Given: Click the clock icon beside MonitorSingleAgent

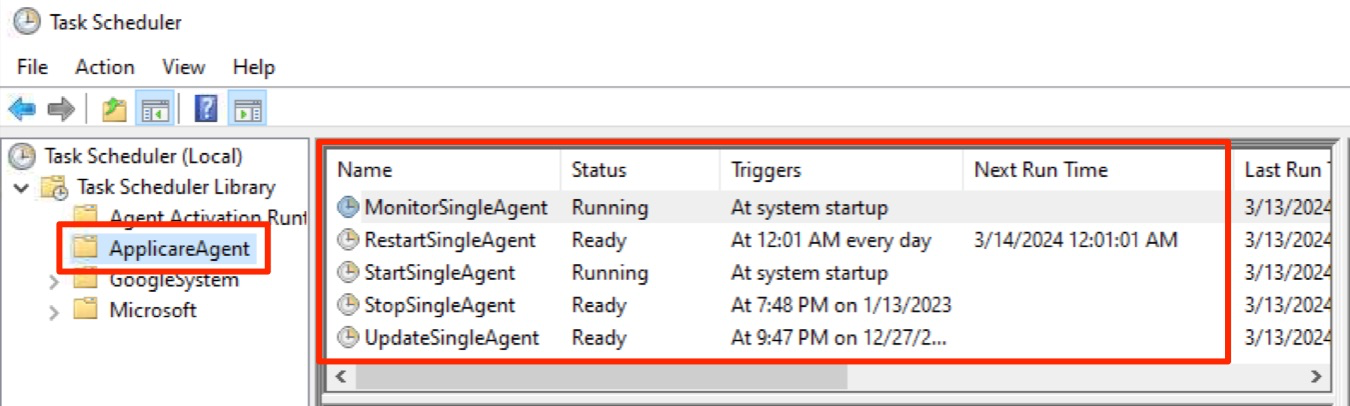Looking at the screenshot, I should [348, 208].
